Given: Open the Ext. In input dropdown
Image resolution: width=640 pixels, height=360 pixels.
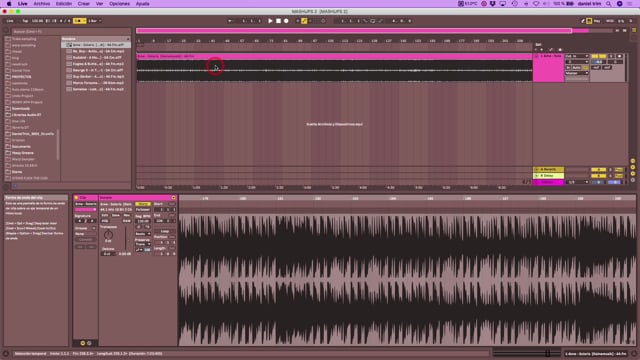Looking at the screenshot, I should [x=577, y=56].
